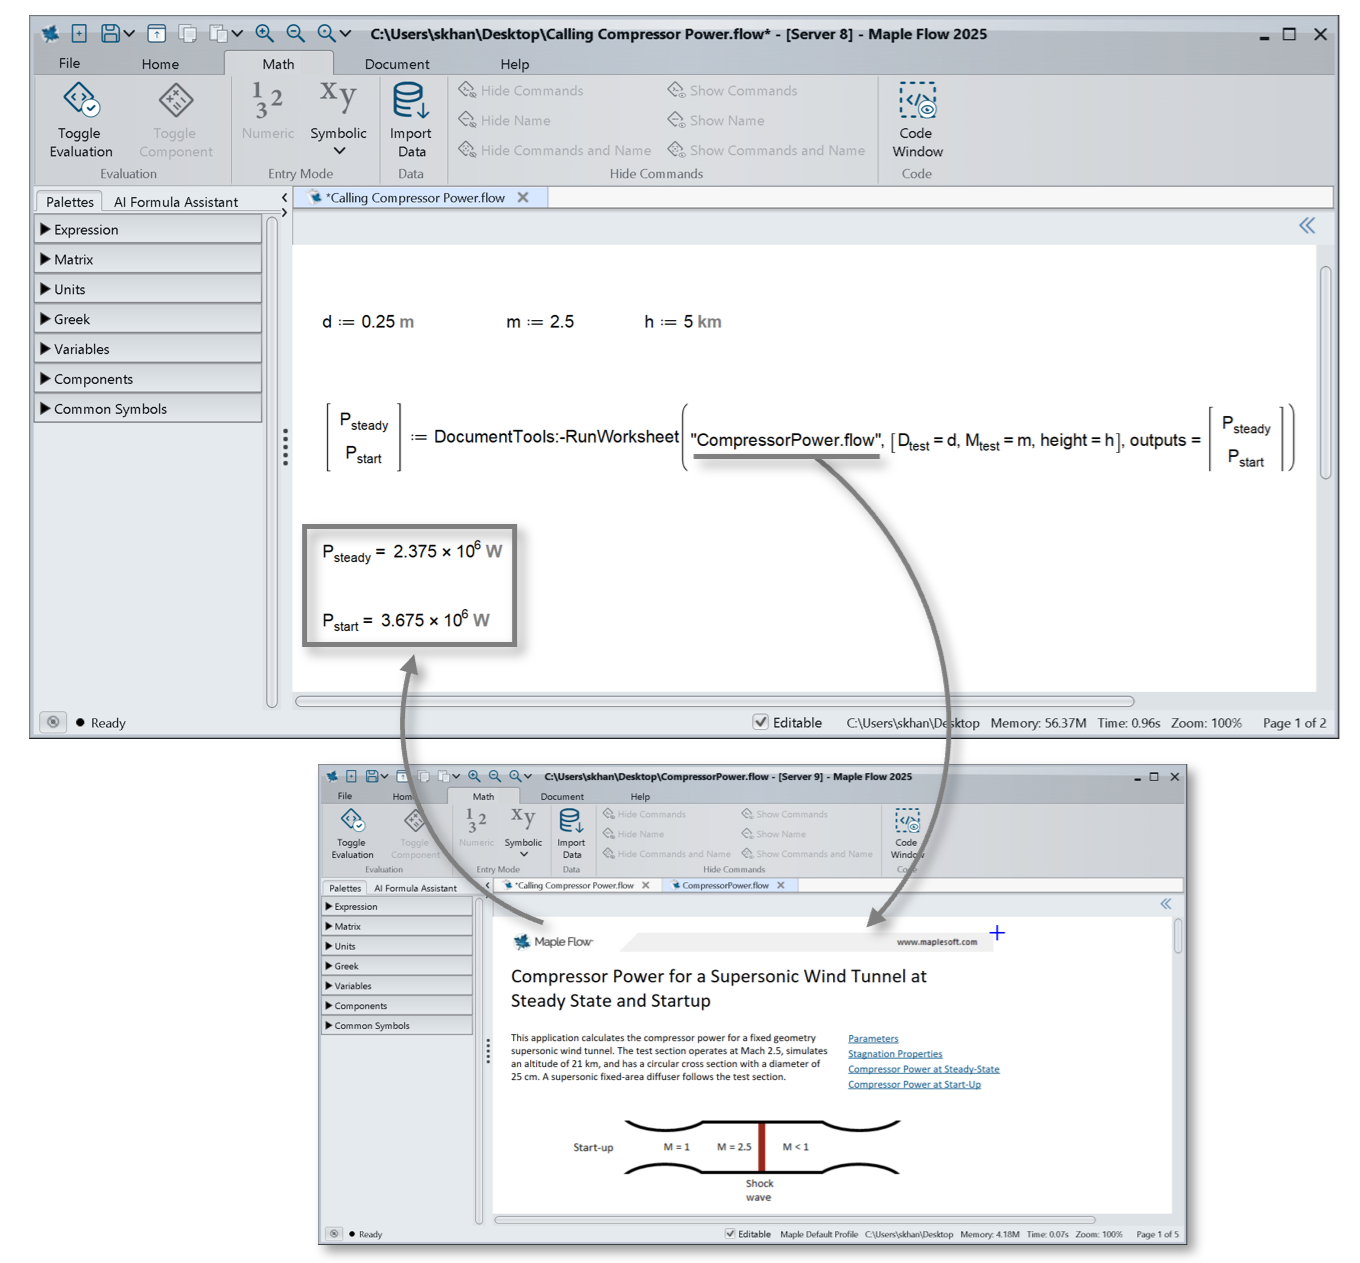Select Numeric entry mode in the upper window
Screen dimensions: 1360x1263
coord(268,110)
